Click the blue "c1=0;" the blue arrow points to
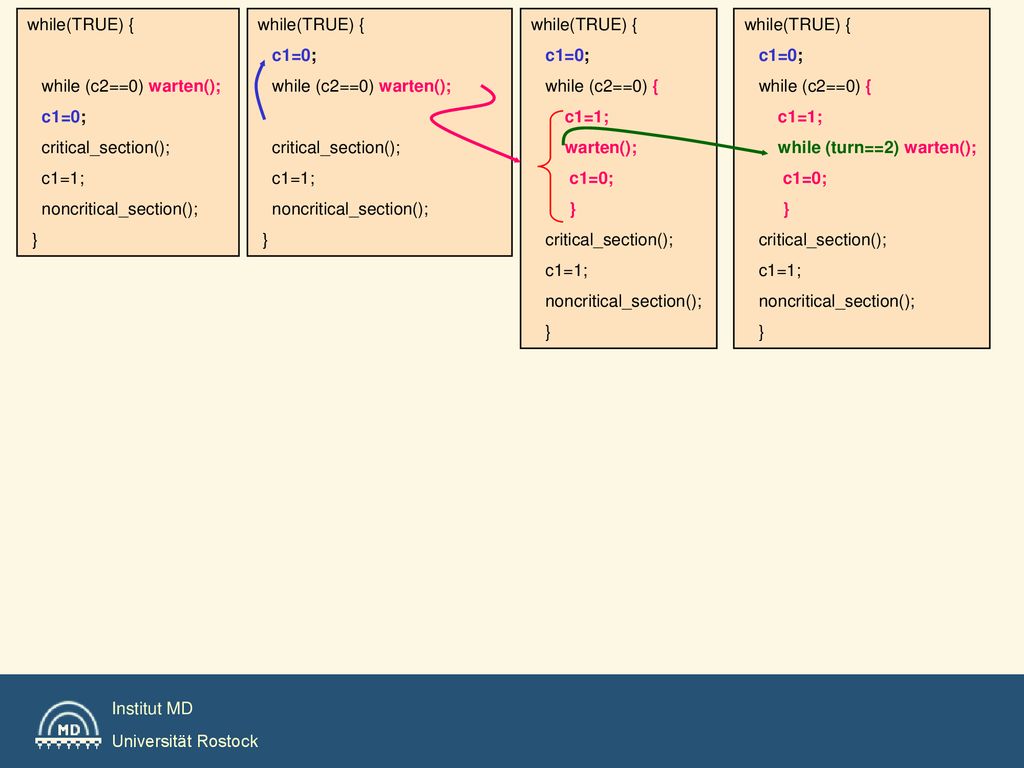The image size is (1024, 768). (x=294, y=56)
